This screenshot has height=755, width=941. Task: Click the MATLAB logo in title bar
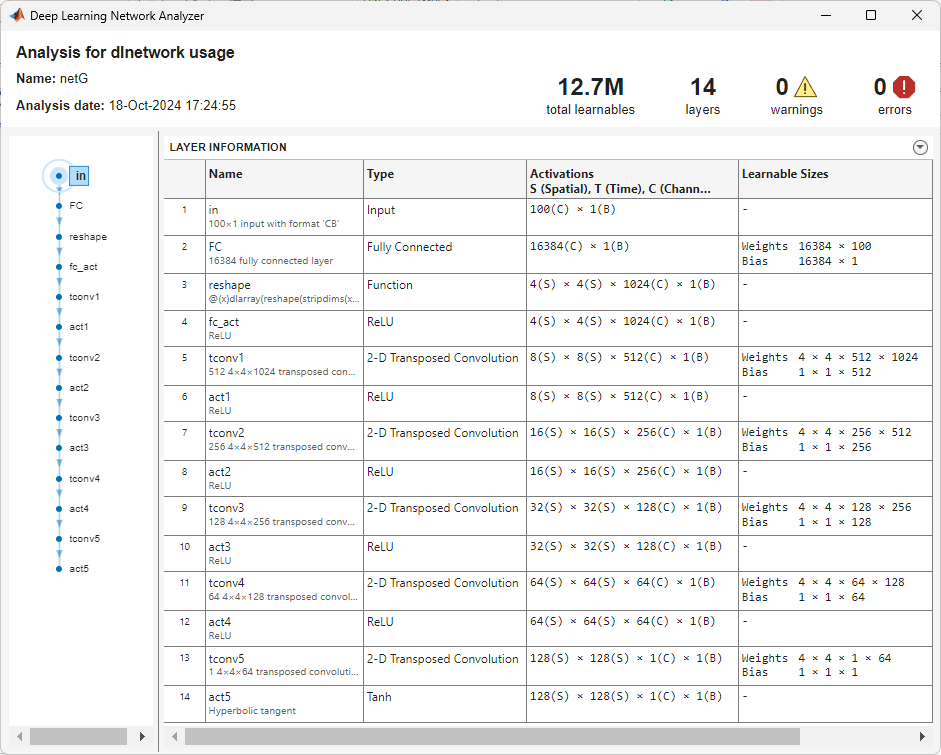click(x=17, y=15)
